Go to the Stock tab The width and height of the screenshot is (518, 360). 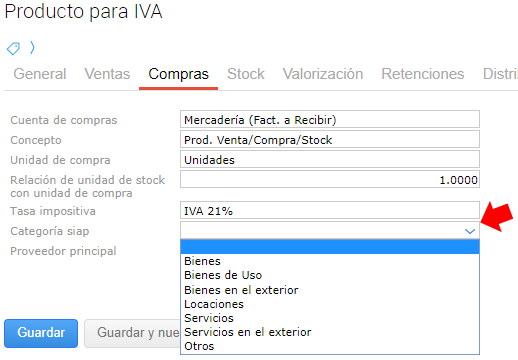[x=246, y=74]
